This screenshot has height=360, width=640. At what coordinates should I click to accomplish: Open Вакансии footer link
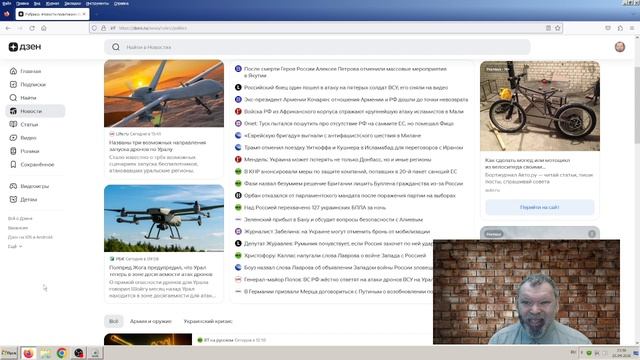coord(18,228)
